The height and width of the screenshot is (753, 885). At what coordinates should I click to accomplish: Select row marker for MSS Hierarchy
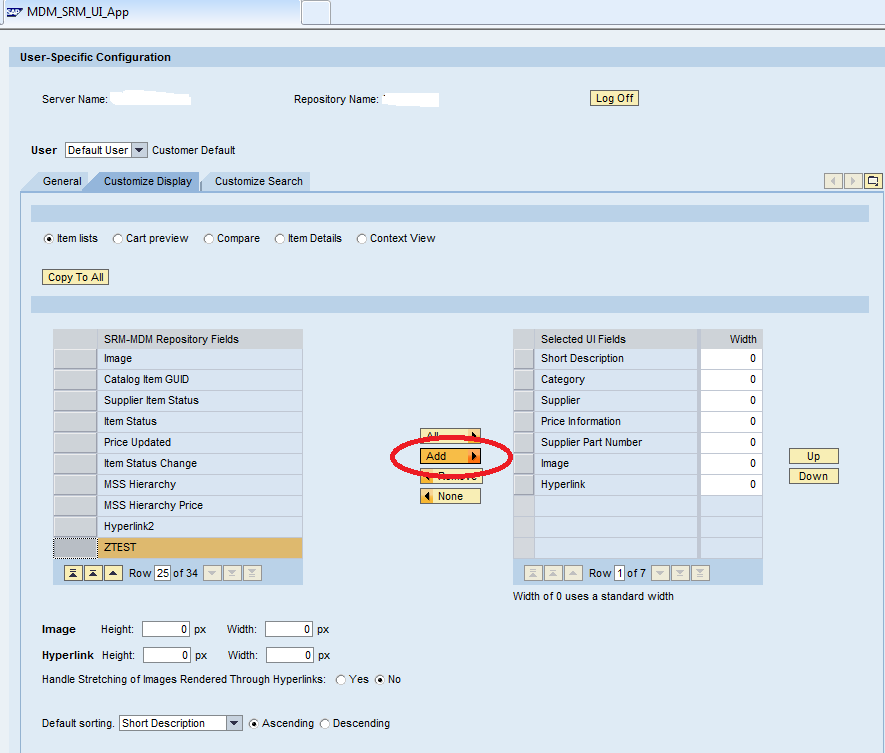75,485
